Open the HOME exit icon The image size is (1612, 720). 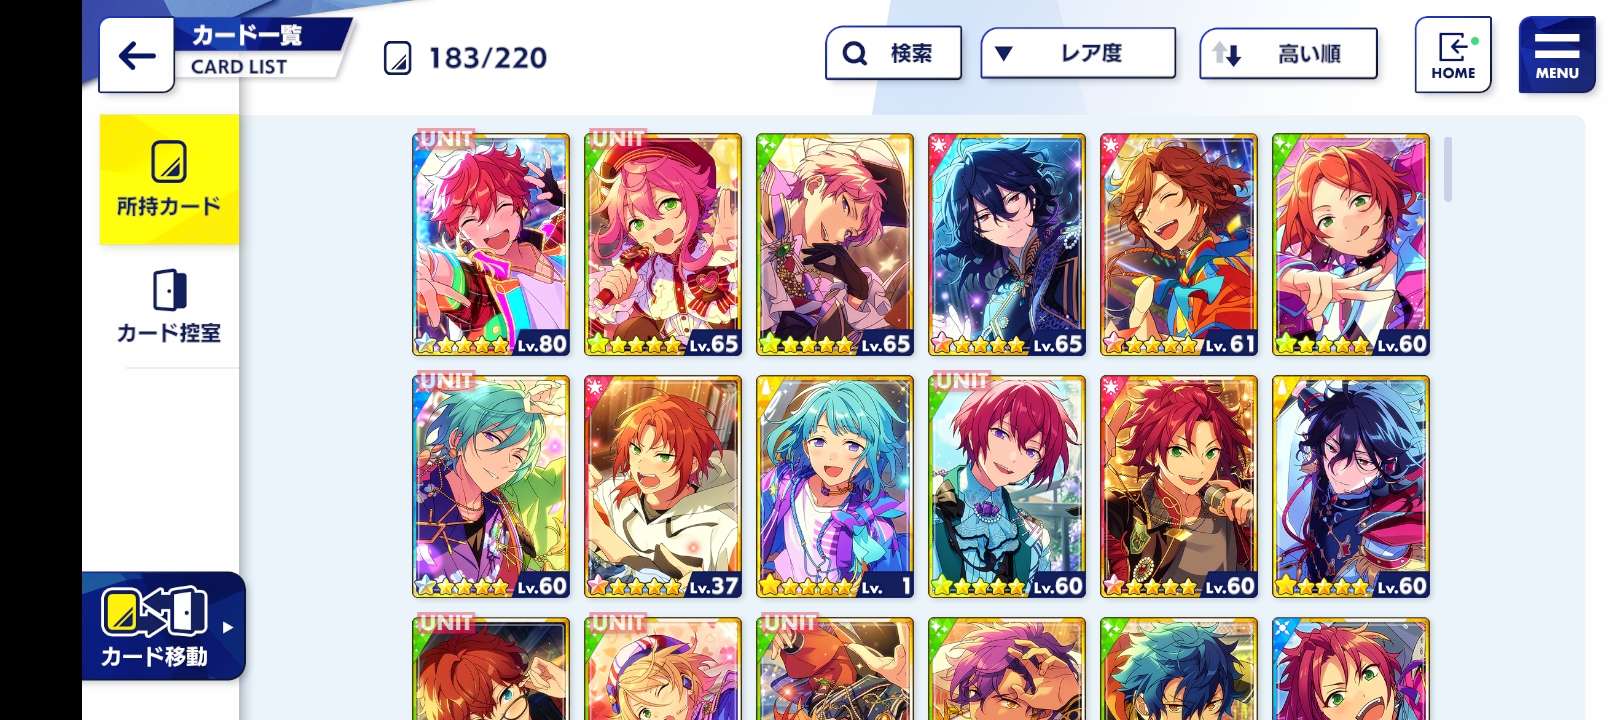[1452, 55]
